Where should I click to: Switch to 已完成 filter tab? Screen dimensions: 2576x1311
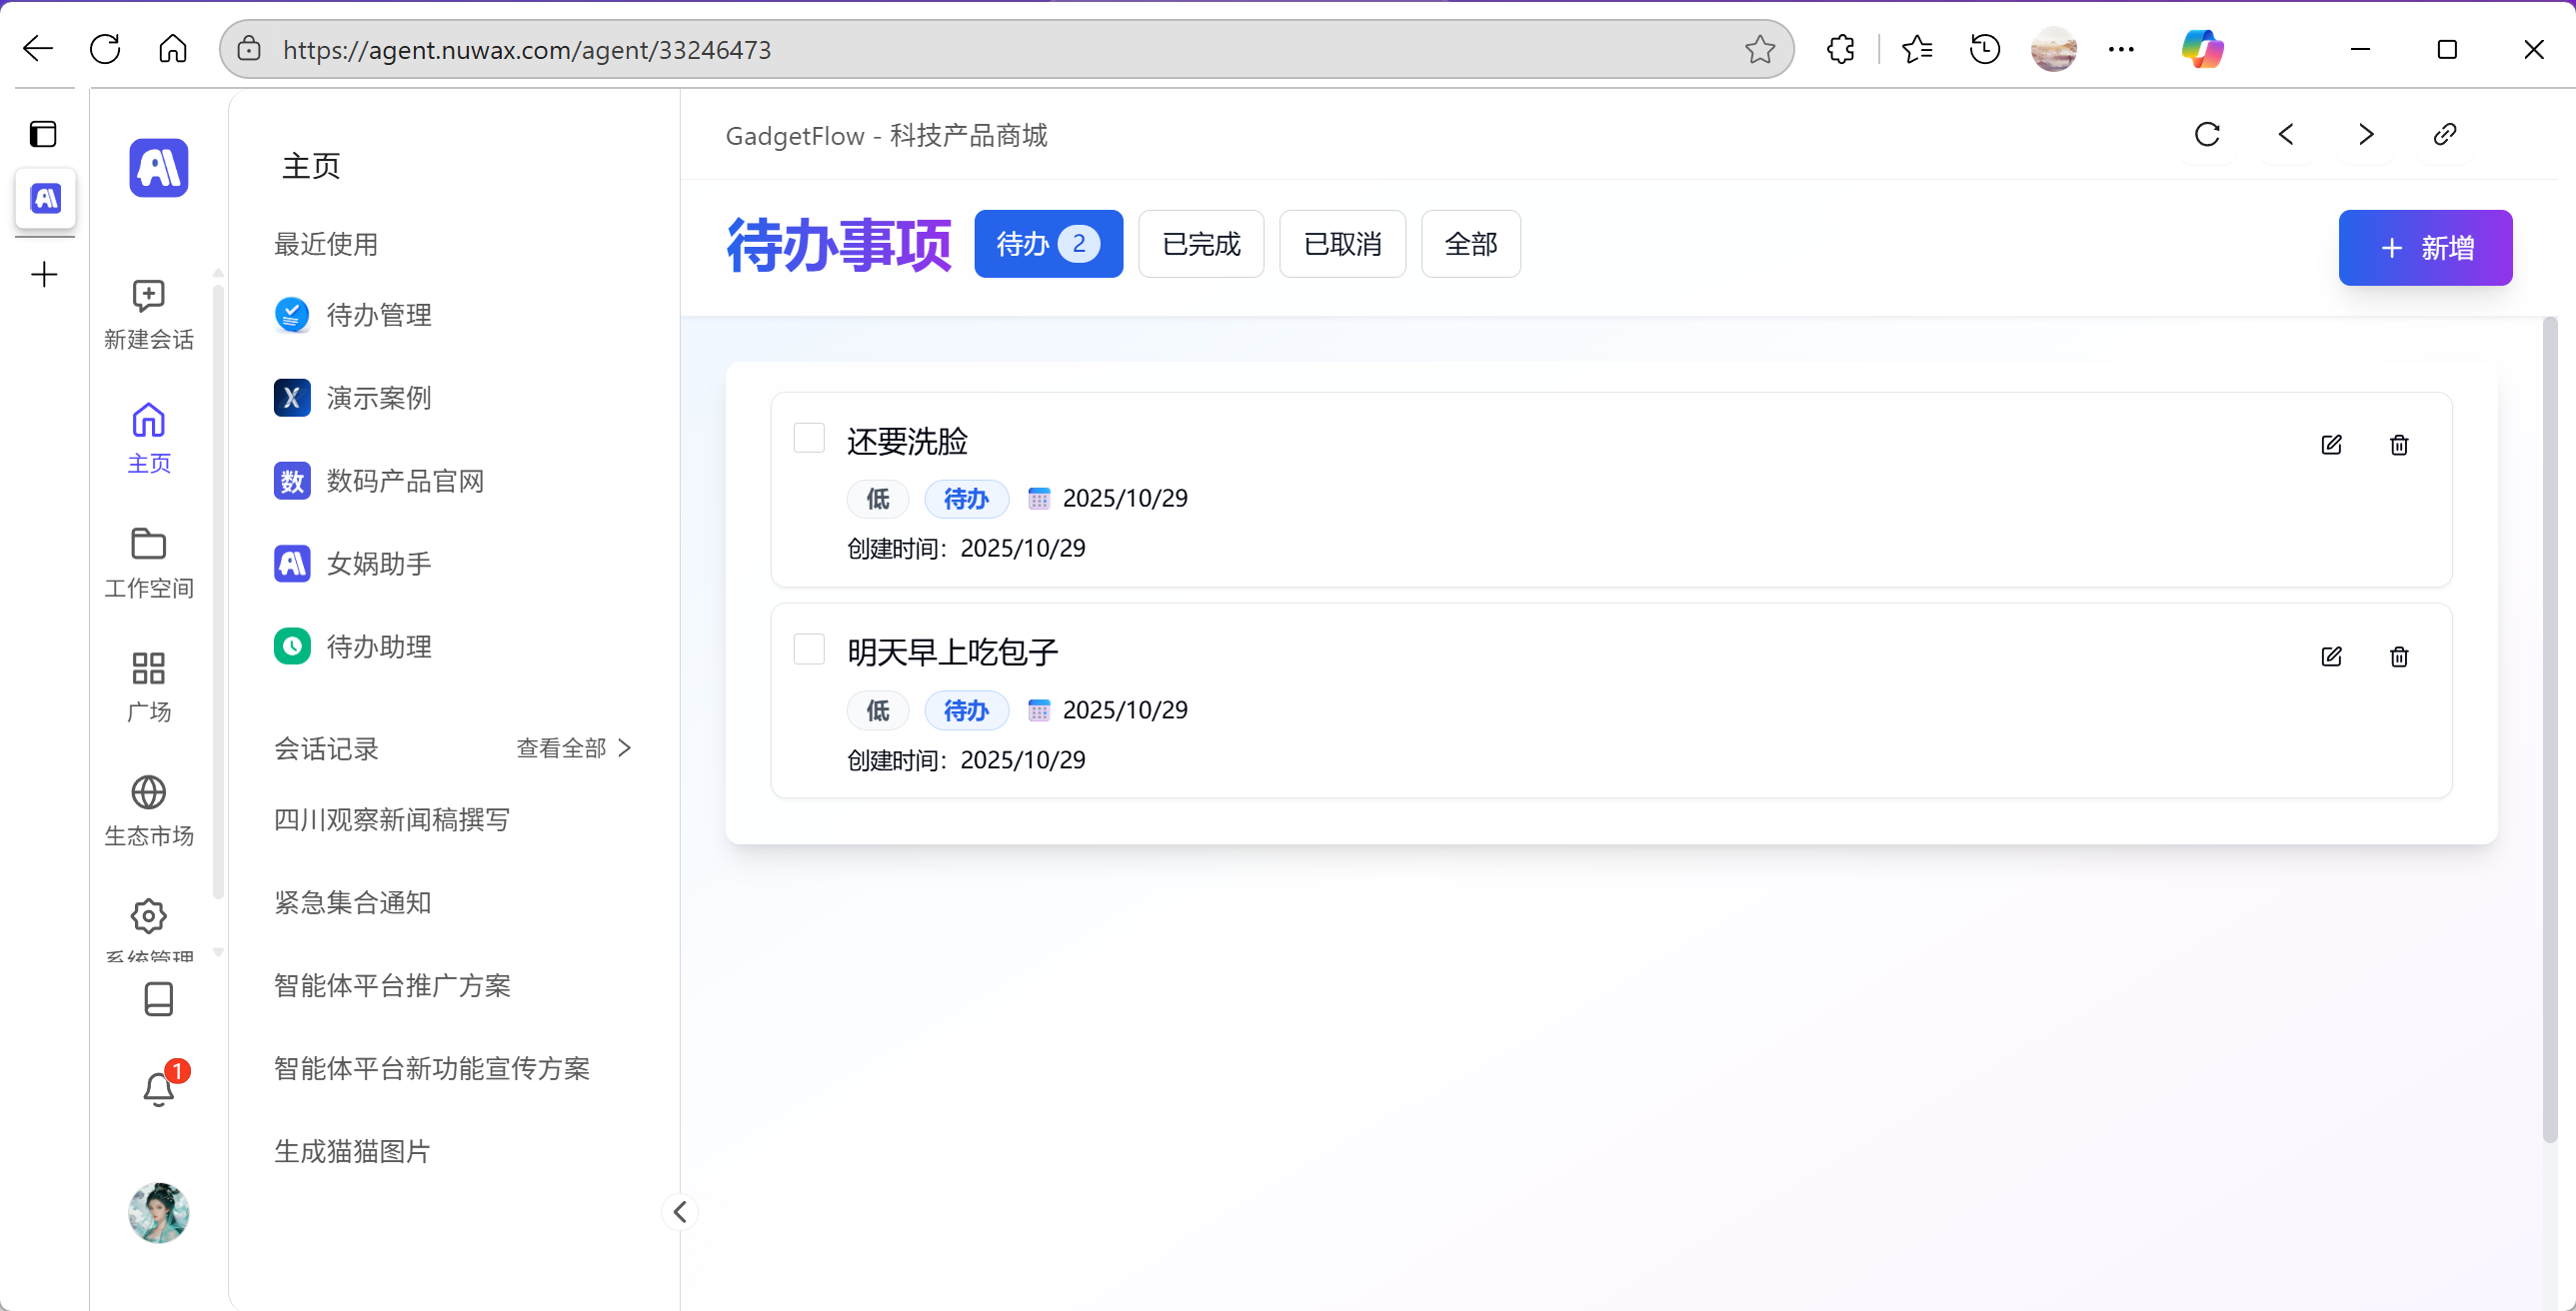click(1200, 244)
